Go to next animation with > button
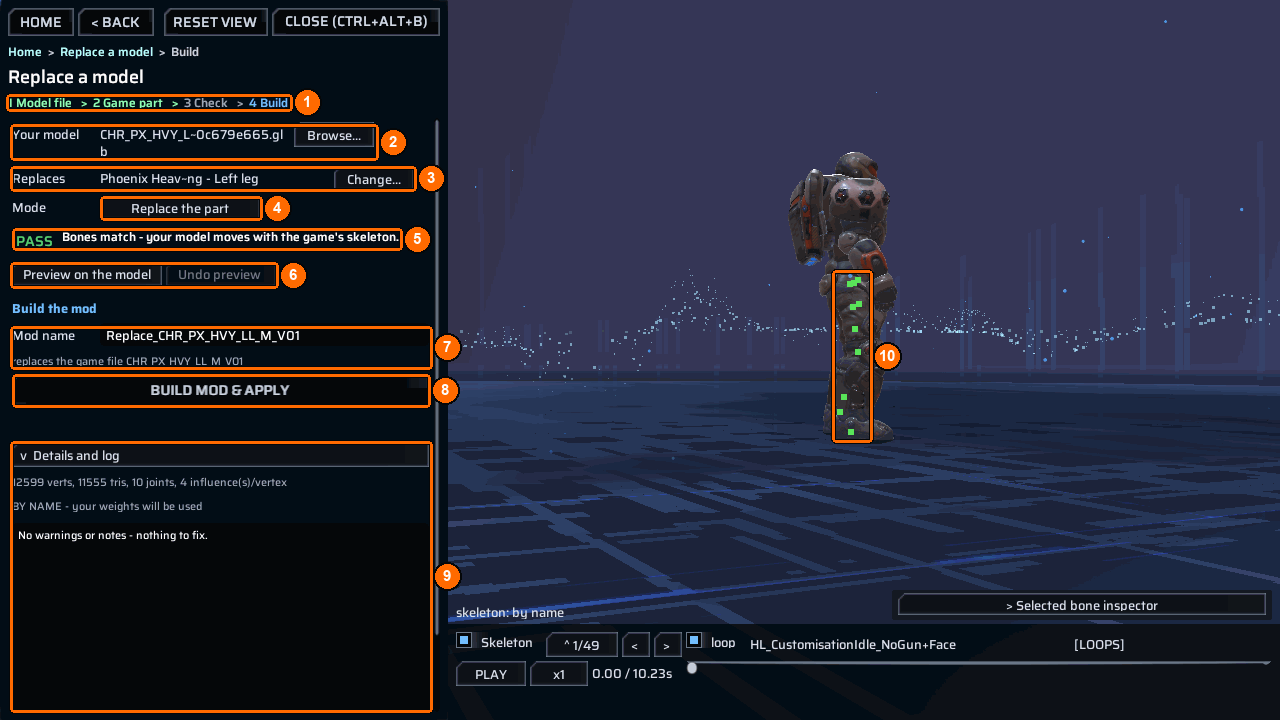This screenshot has width=1280, height=720. pyautogui.click(x=668, y=645)
